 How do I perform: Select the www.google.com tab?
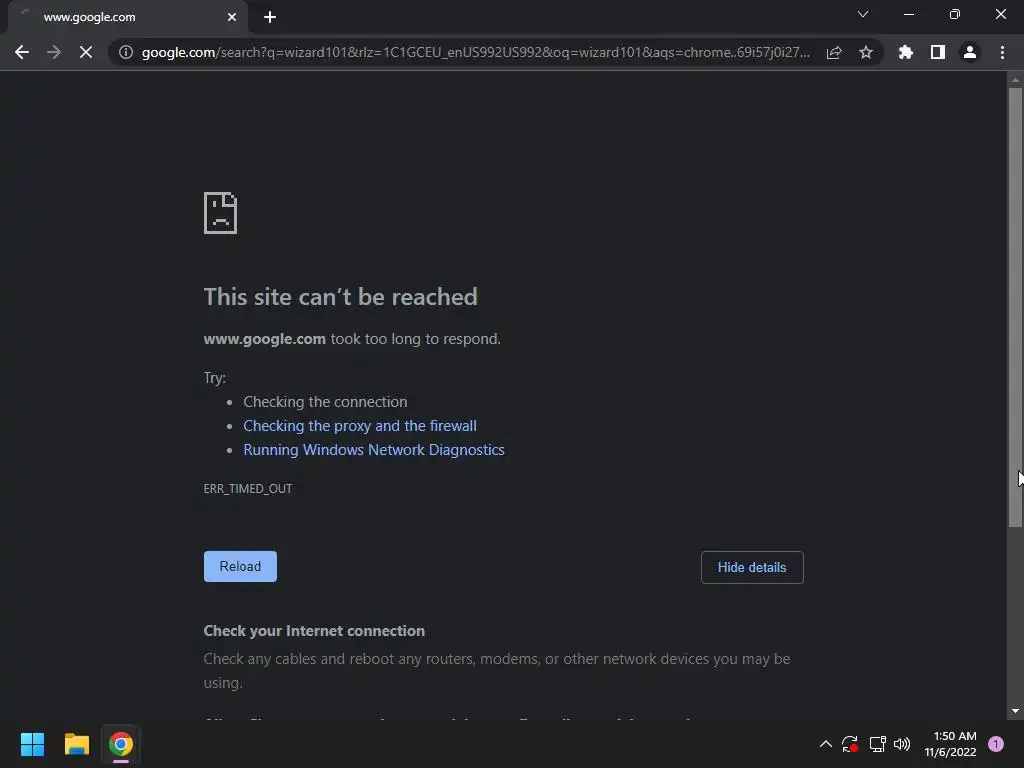[128, 17]
